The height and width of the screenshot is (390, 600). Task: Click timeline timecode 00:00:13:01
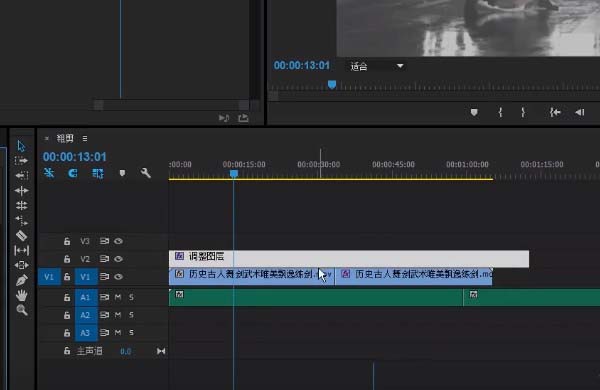coord(75,157)
